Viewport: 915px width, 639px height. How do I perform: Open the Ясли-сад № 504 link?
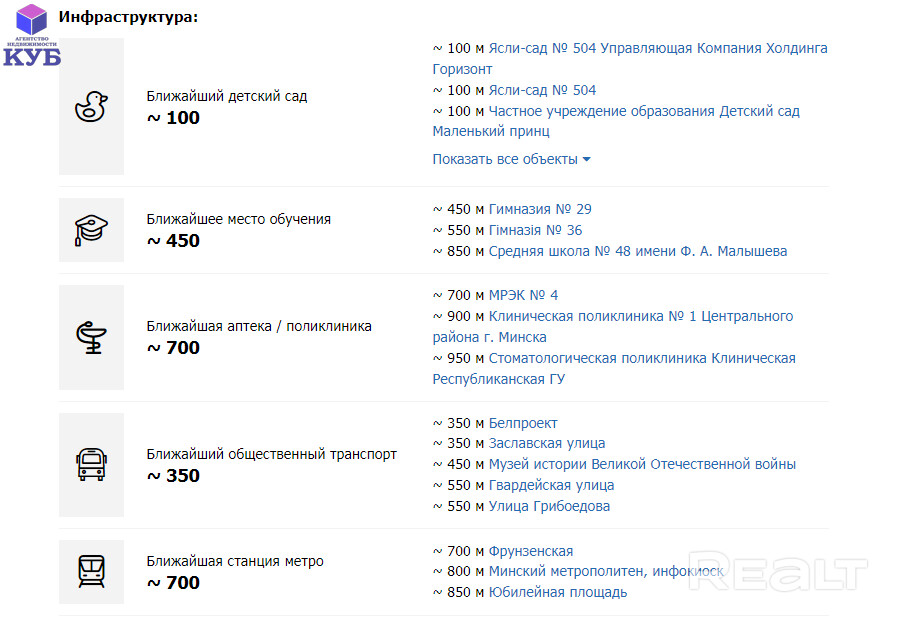542,90
